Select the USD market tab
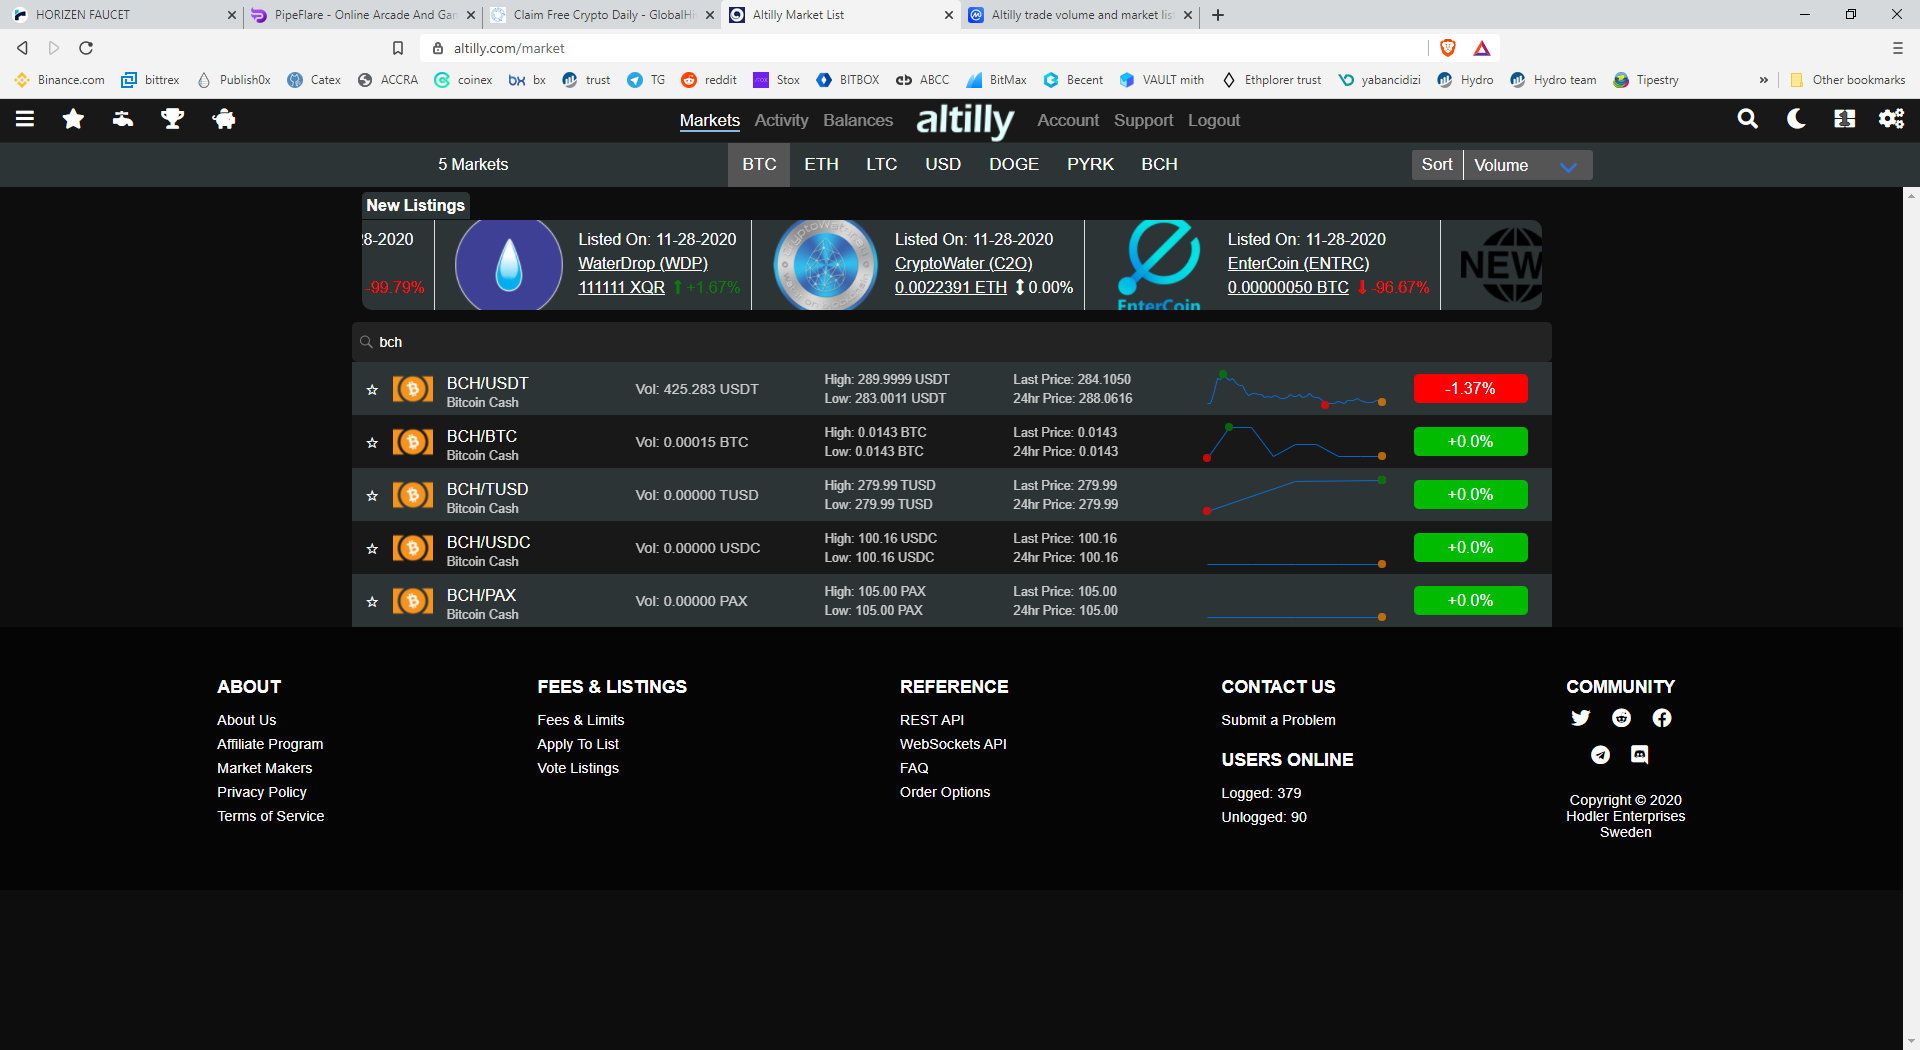Image resolution: width=1920 pixels, height=1050 pixels. 942,165
